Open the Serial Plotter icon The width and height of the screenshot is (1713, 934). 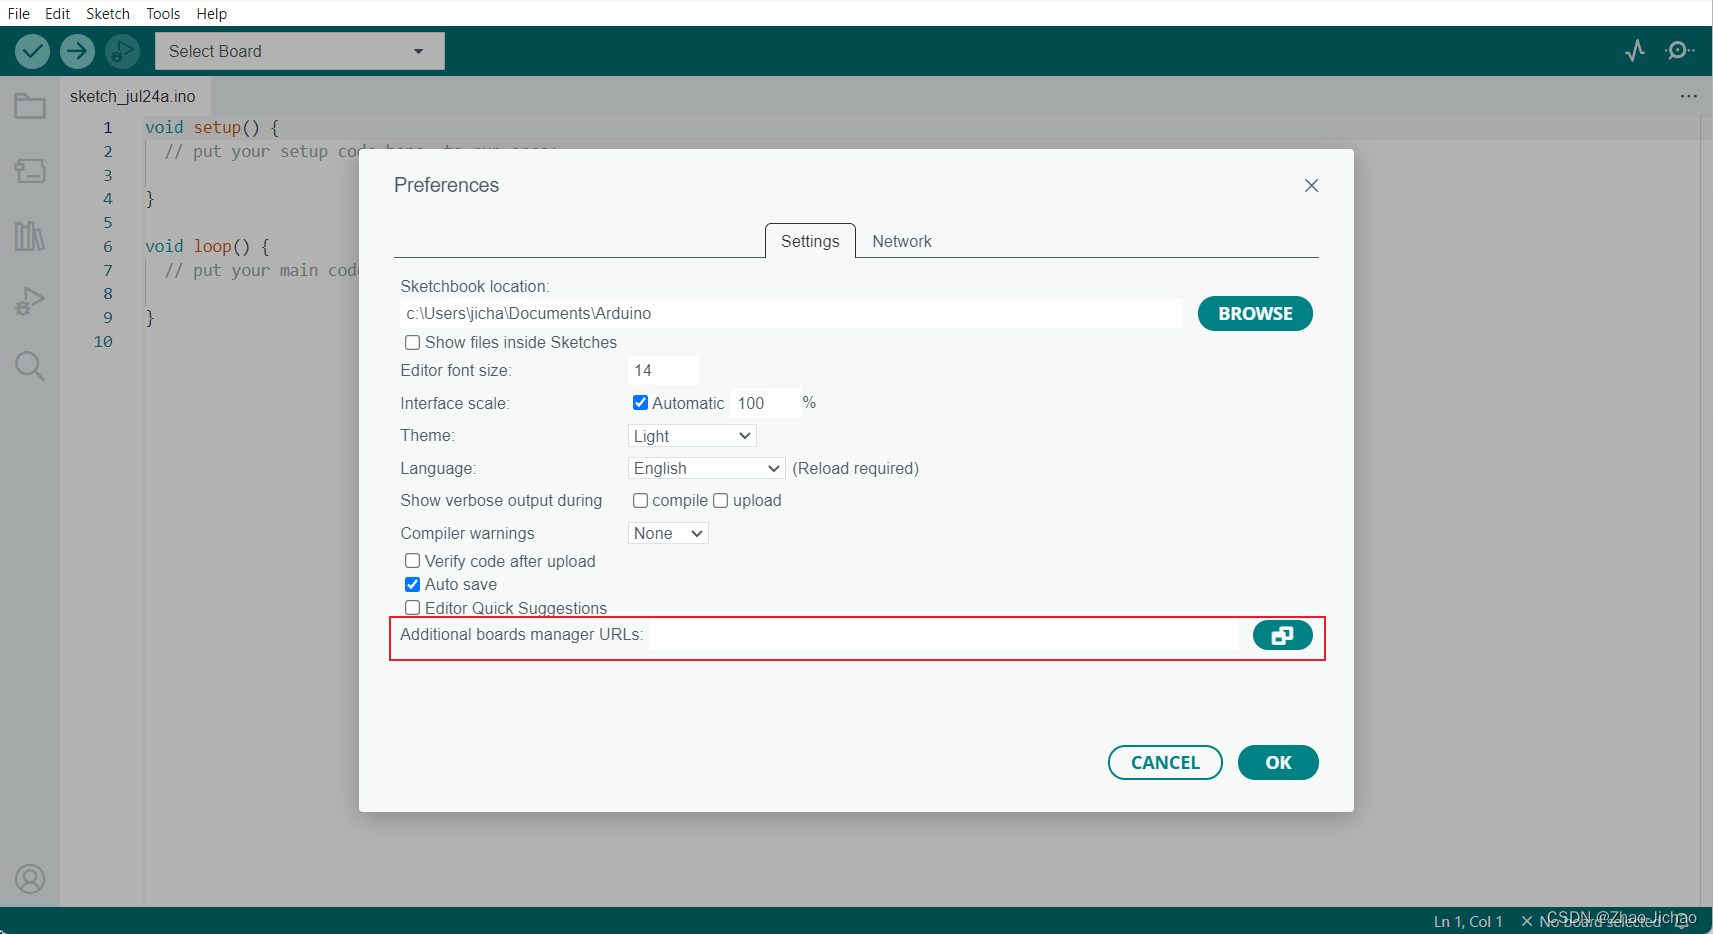1635,50
